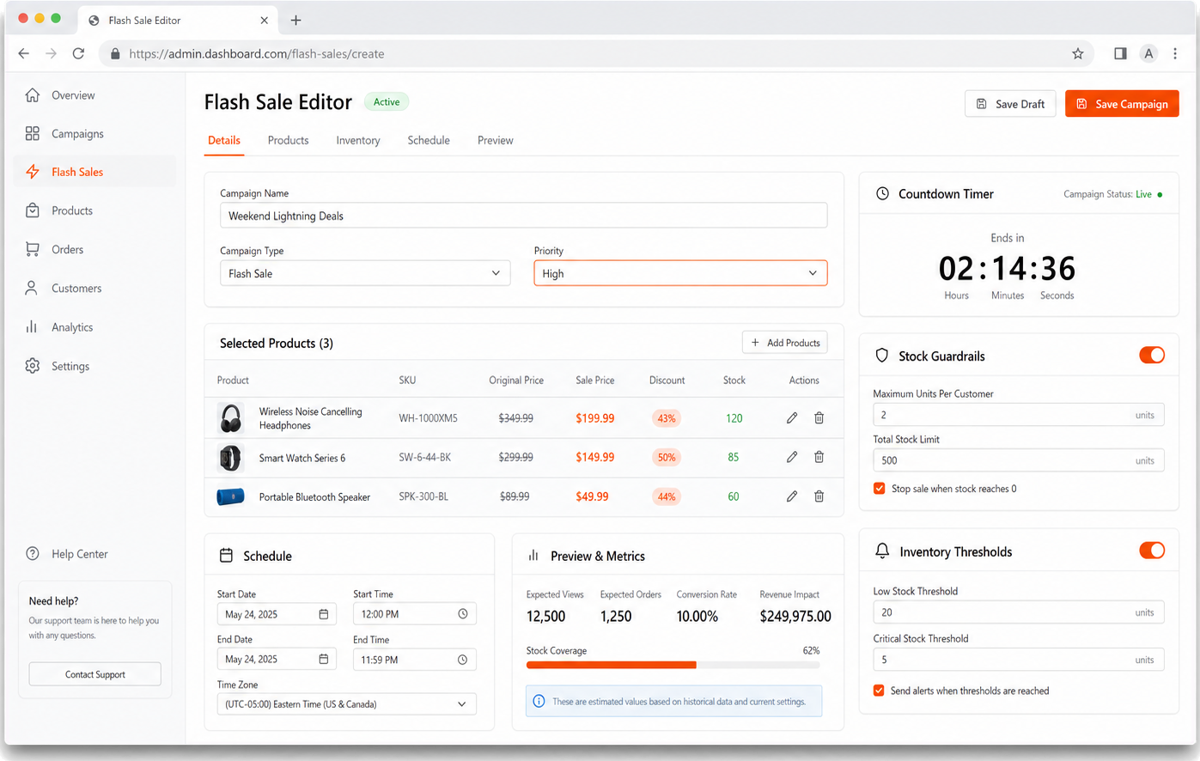The image size is (1200, 761).
Task: Click the Save Draft button
Action: tap(1010, 104)
